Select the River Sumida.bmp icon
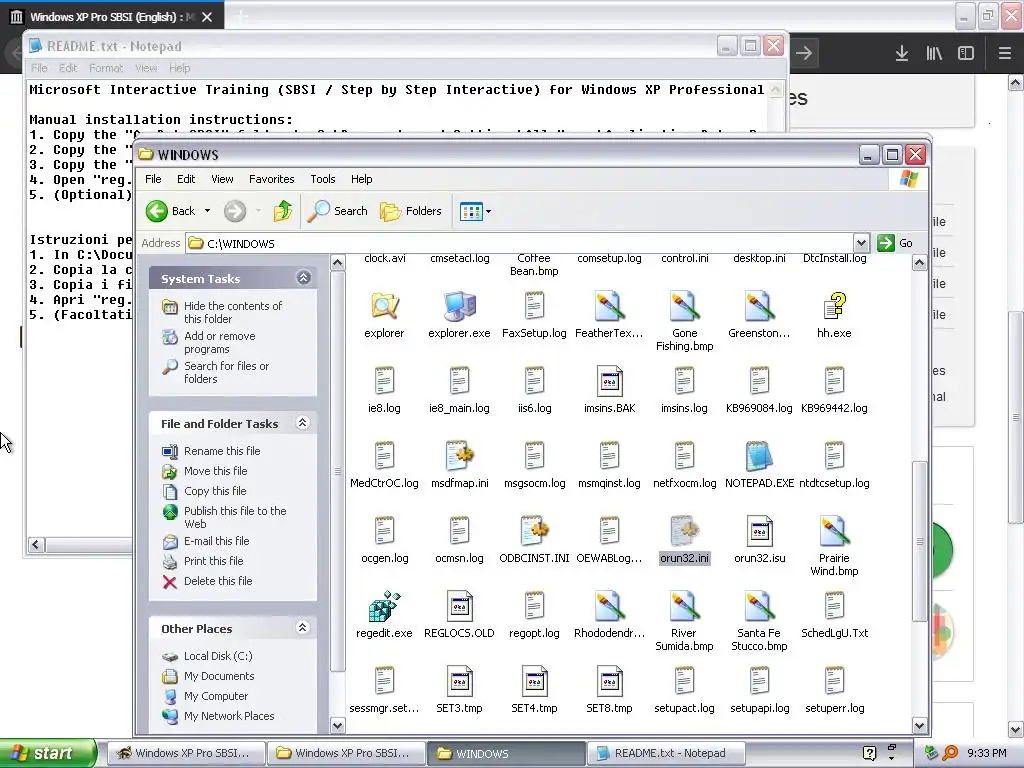The height and width of the screenshot is (768, 1024). click(684, 606)
